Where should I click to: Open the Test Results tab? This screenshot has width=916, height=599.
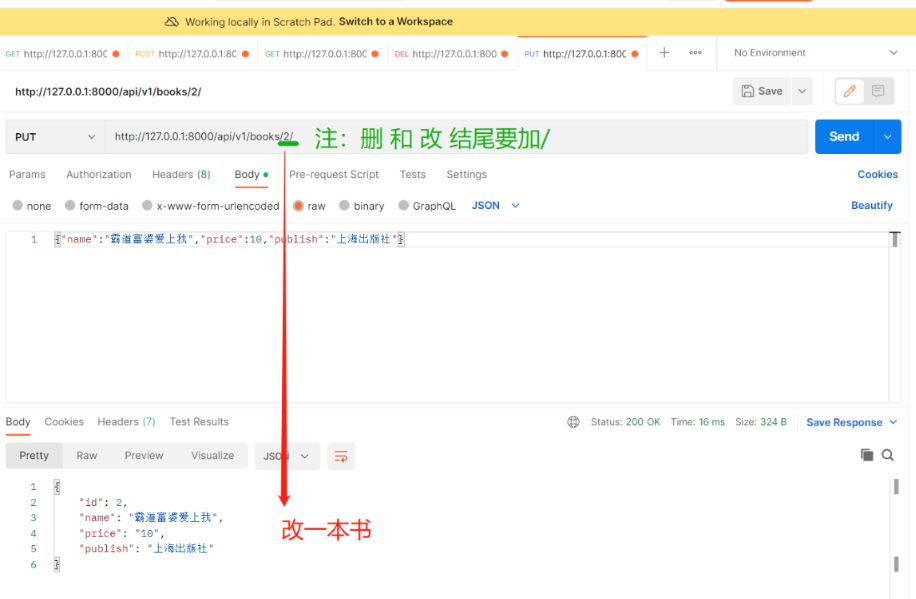[199, 421]
